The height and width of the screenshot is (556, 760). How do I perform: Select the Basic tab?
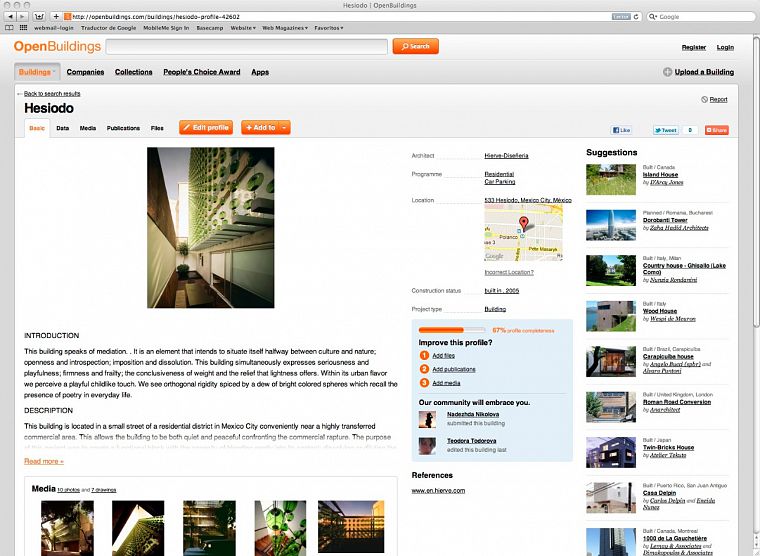(x=37, y=128)
